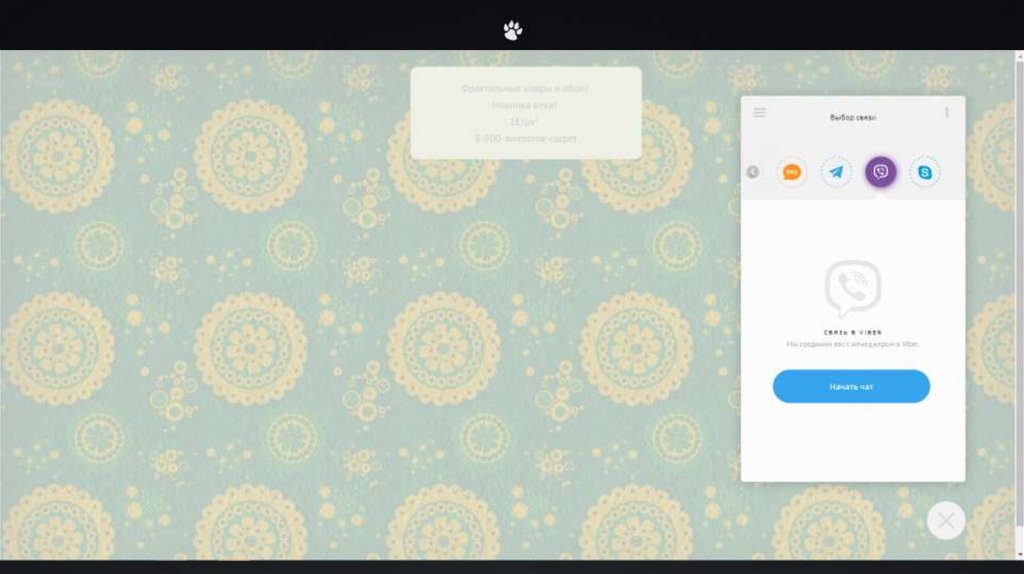
Task: Click the "Связь в Viber" heading
Action: [852, 332]
